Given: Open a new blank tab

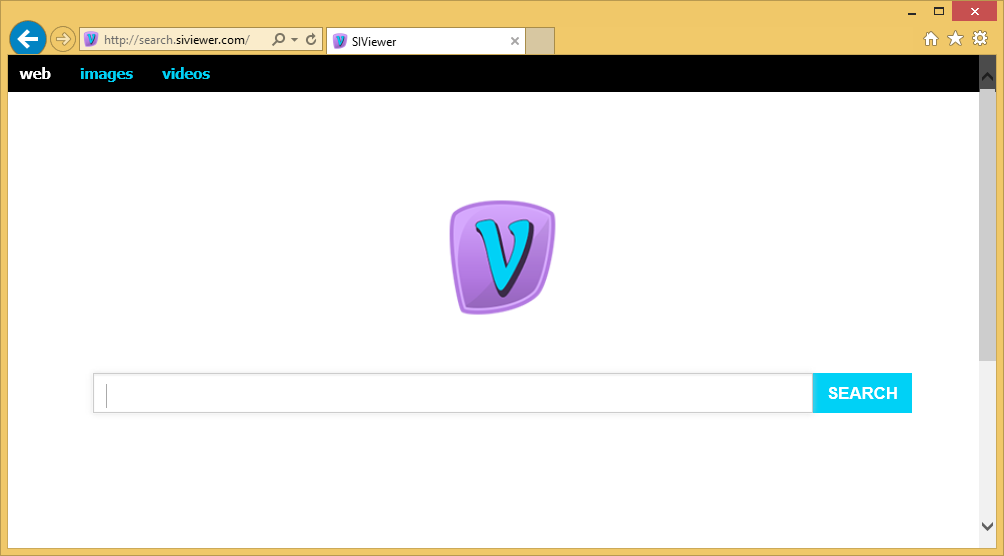Looking at the screenshot, I should (x=540, y=42).
